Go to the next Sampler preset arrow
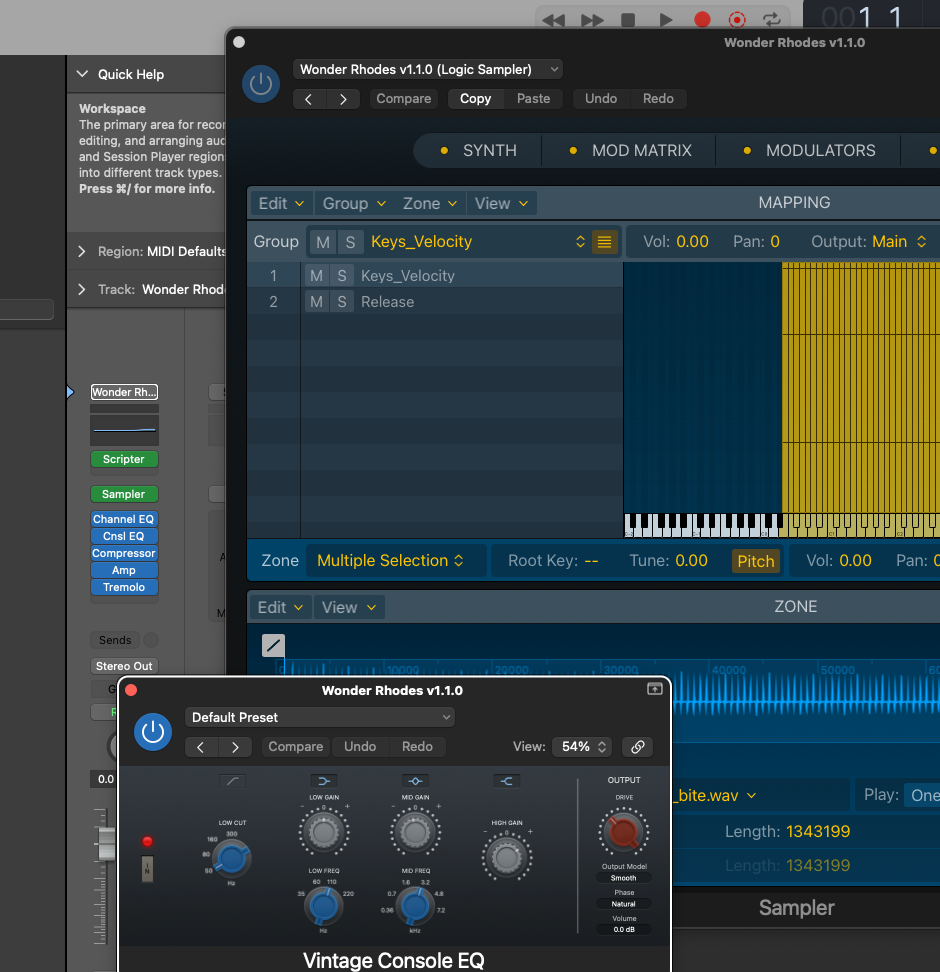Viewport: 940px width, 972px height. (x=343, y=99)
